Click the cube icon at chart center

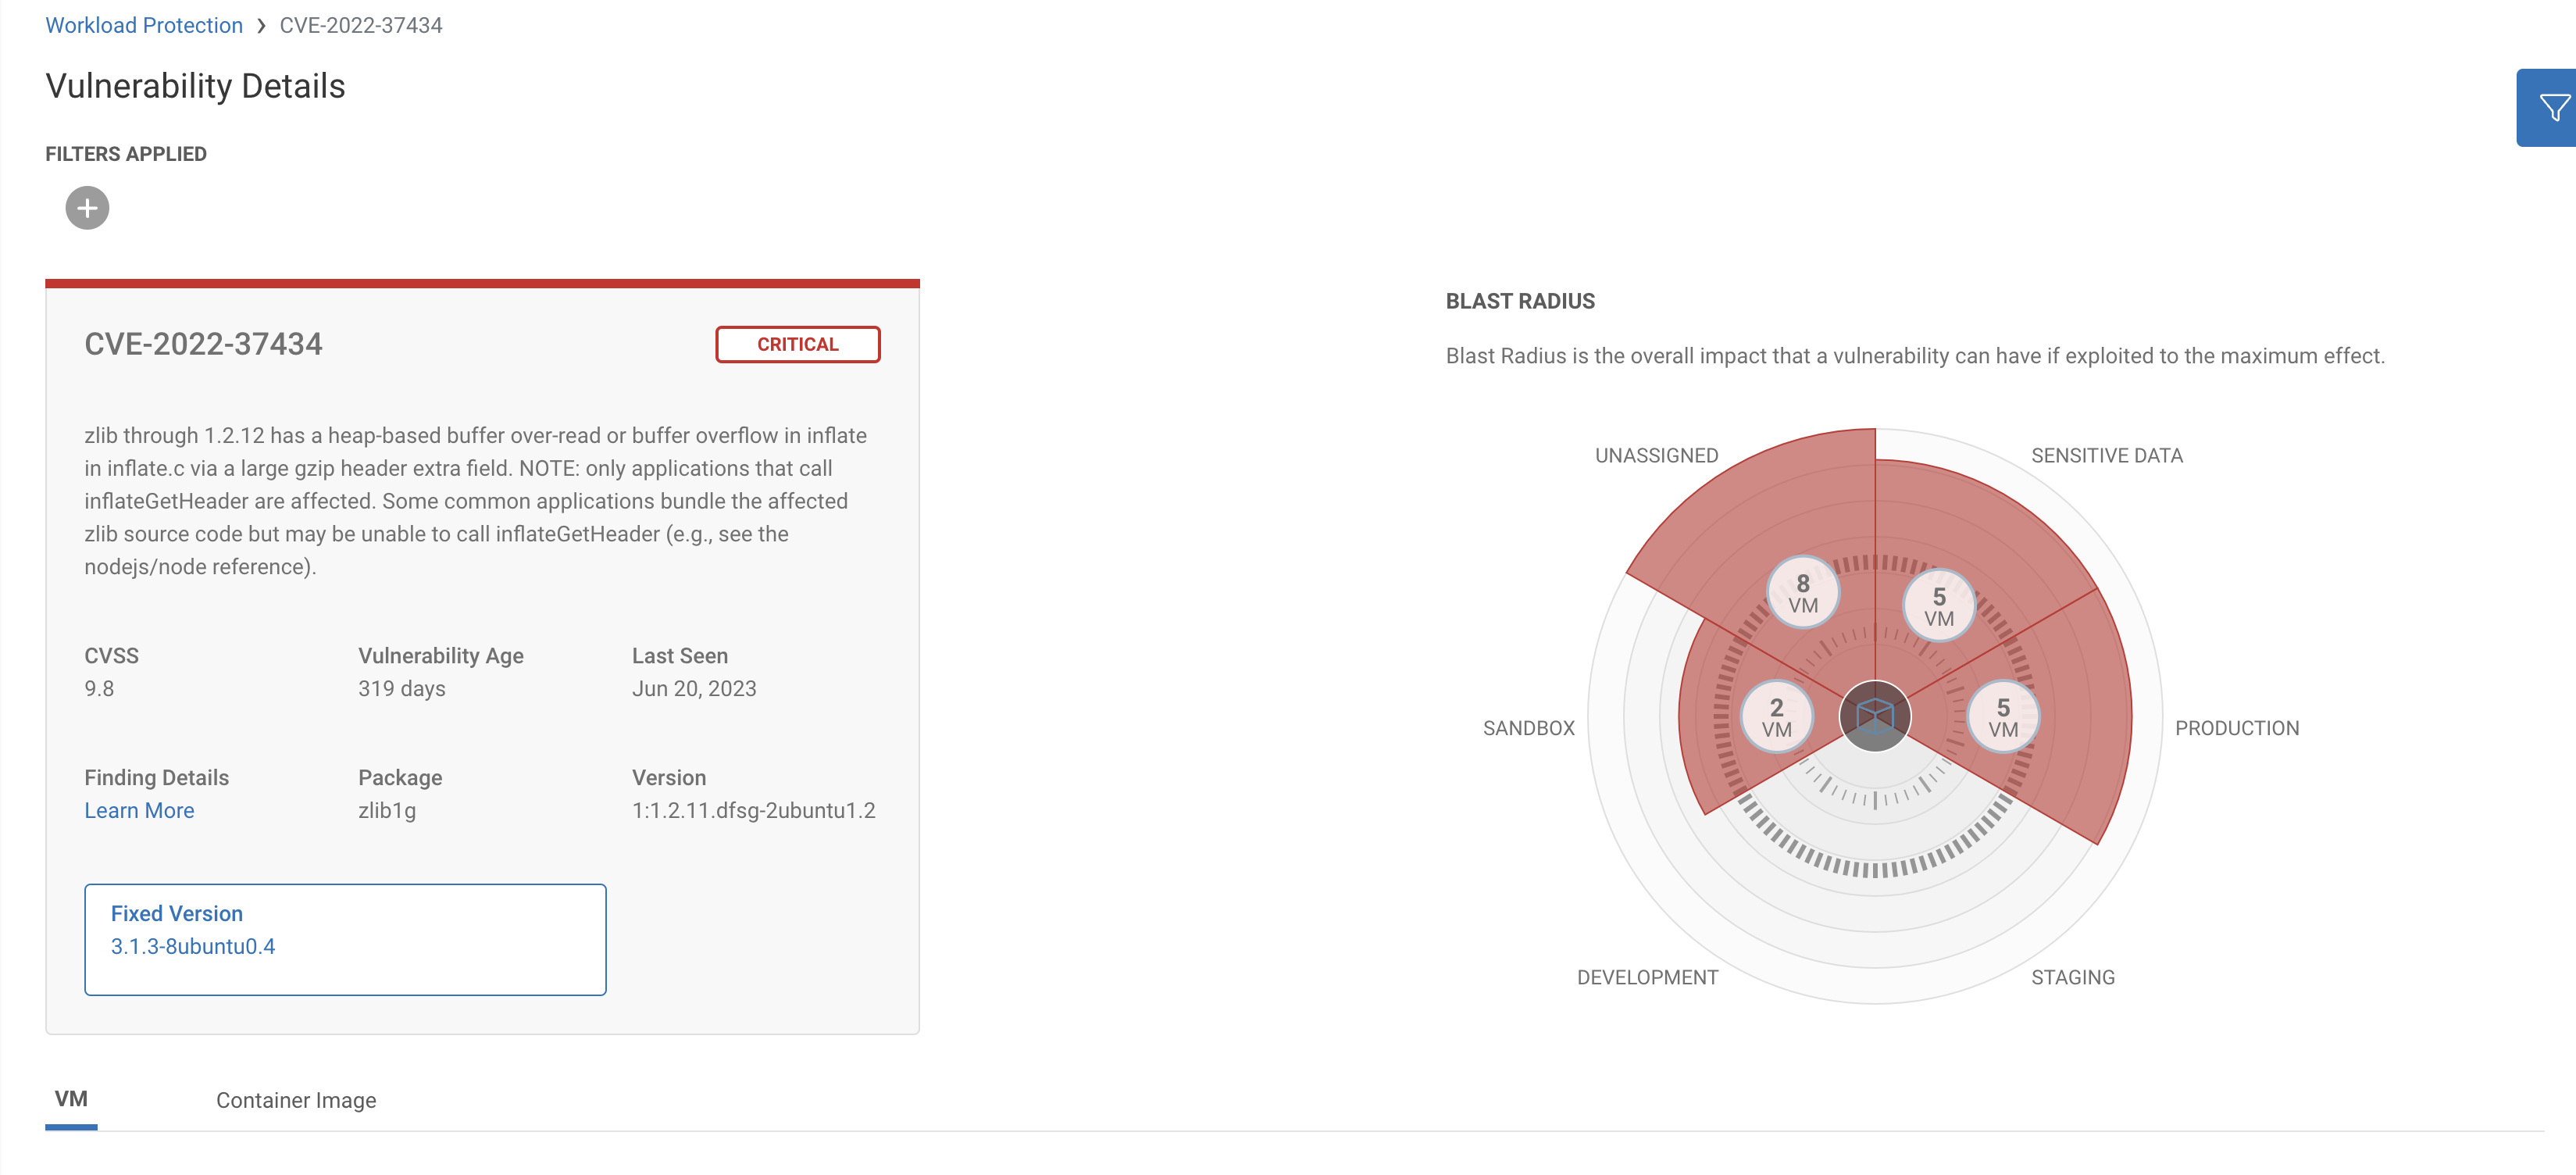(1875, 716)
